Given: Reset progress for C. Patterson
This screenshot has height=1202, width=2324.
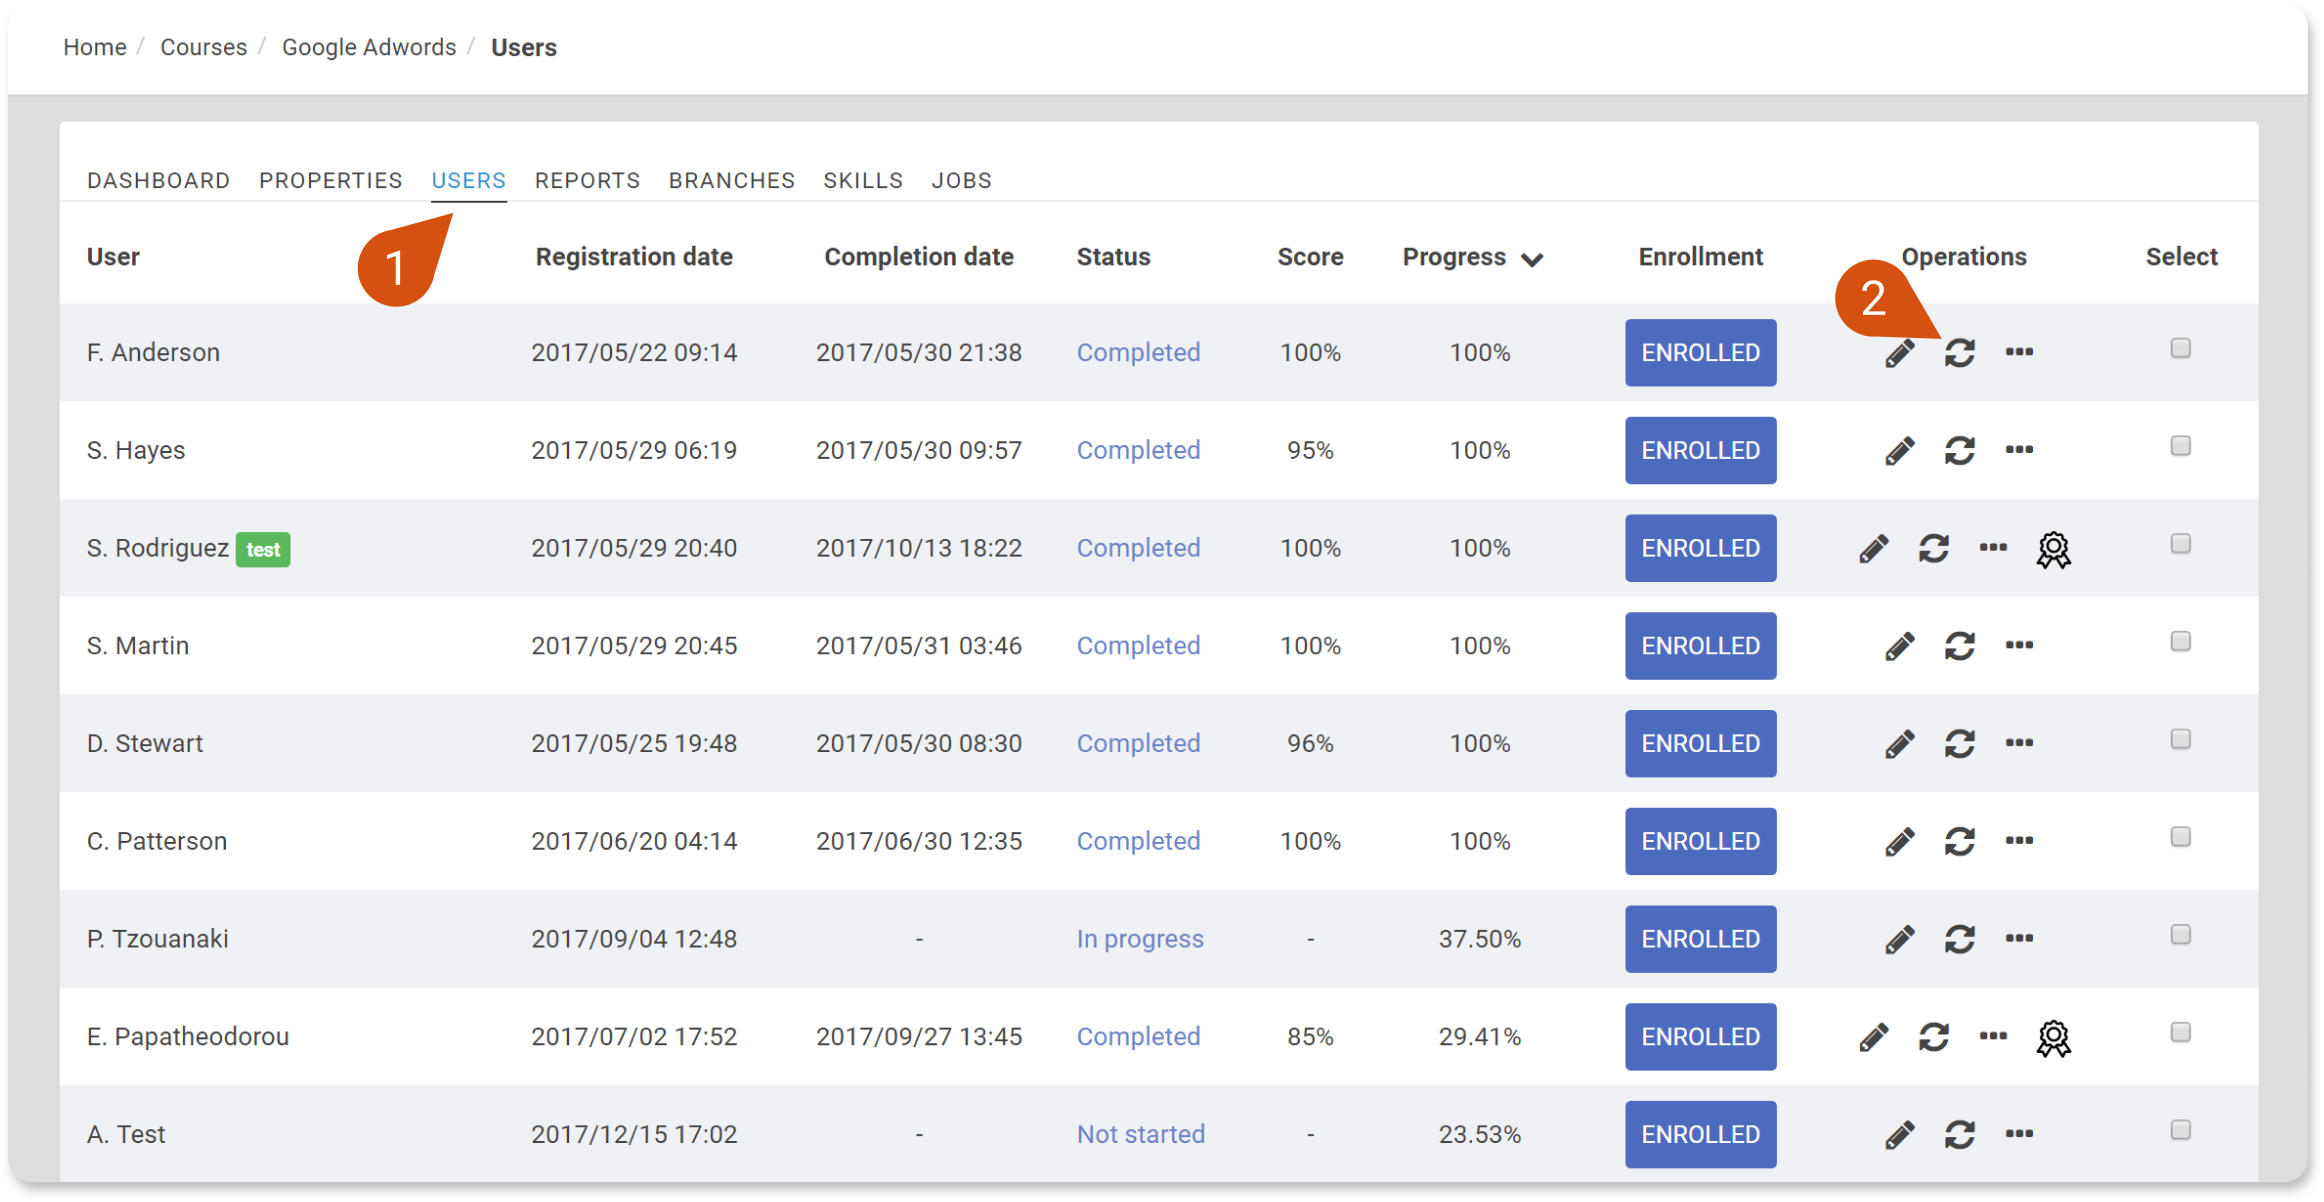Looking at the screenshot, I should coord(1960,843).
